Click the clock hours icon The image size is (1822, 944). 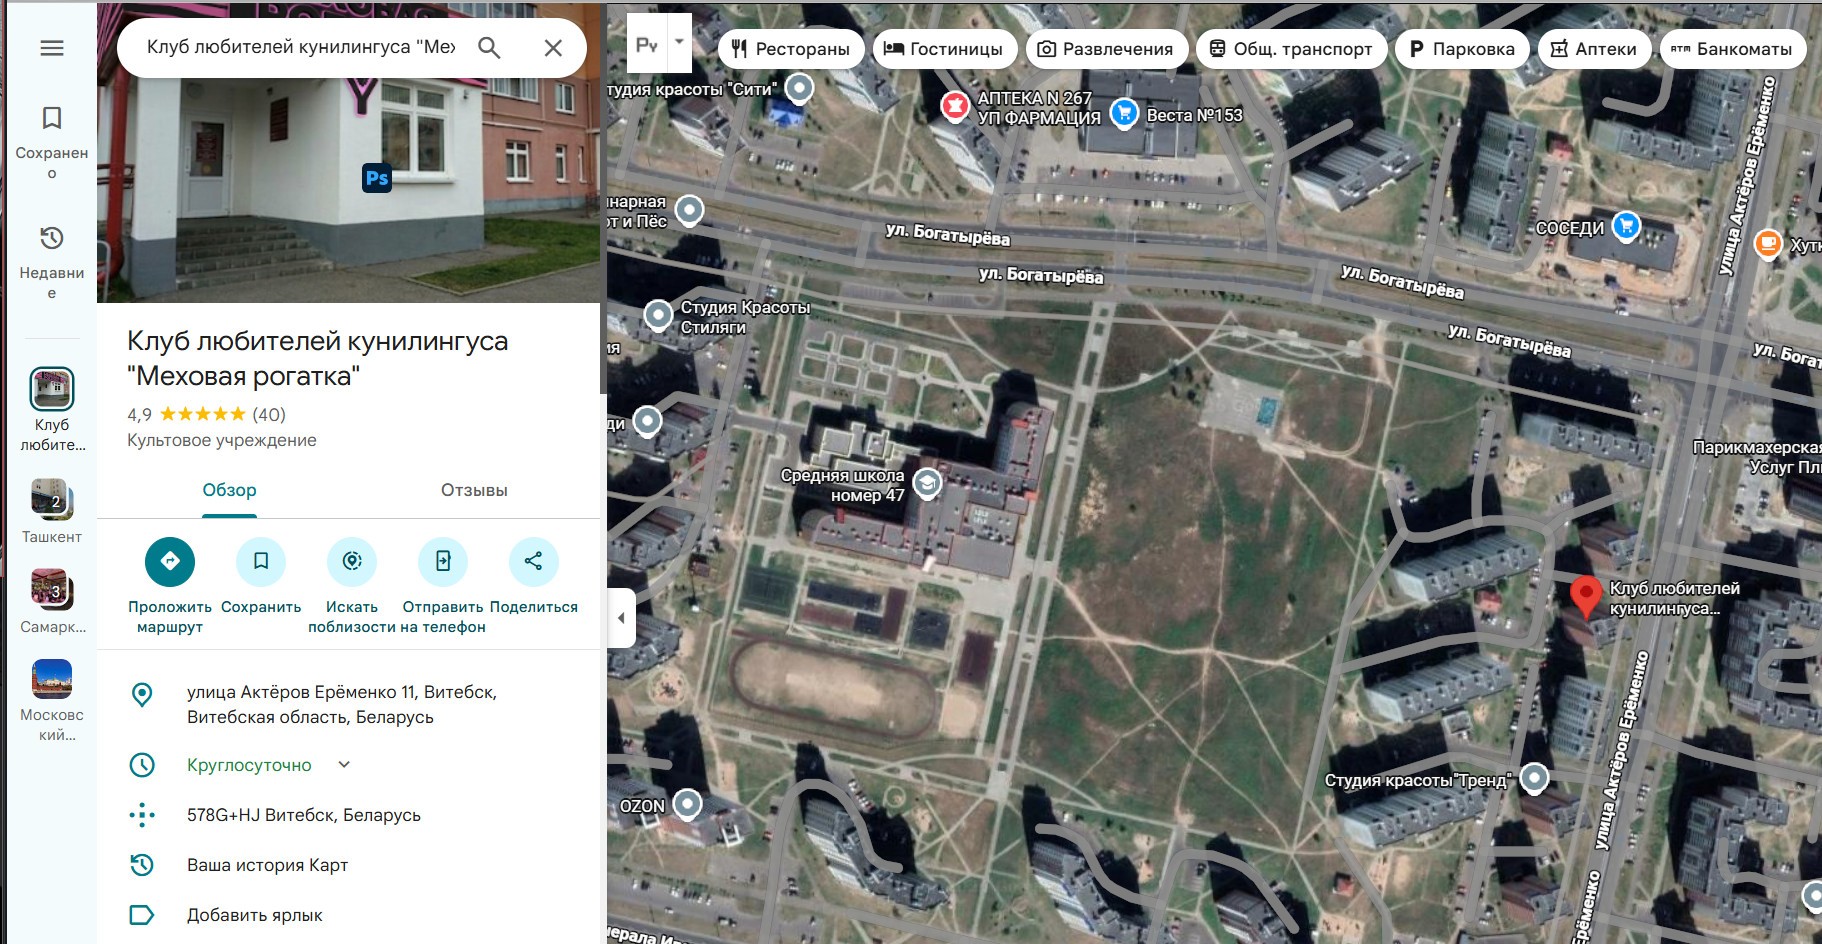[142, 765]
